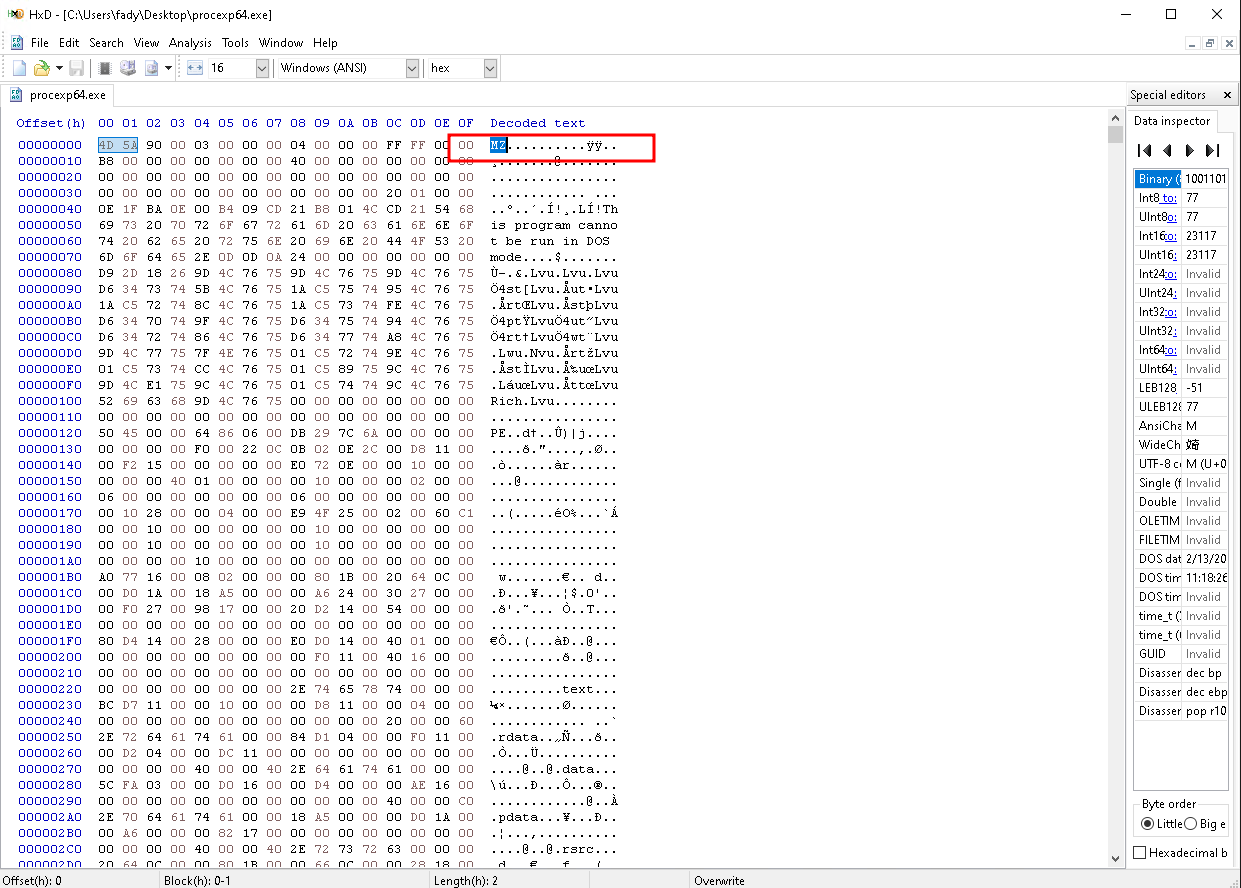Screen dimensions: 1241x888
Task: Open the Tools menu
Action: pos(236,43)
